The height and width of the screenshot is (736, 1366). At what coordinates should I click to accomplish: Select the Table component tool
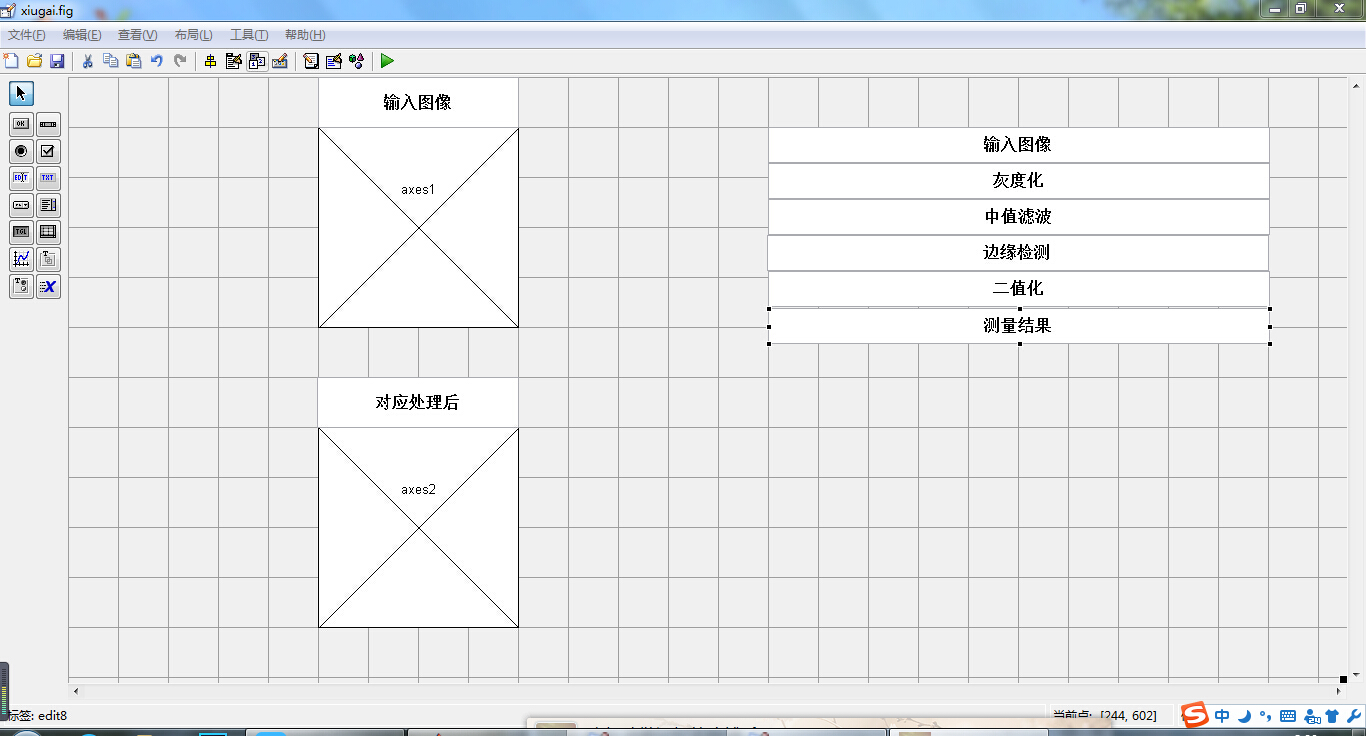click(48, 232)
